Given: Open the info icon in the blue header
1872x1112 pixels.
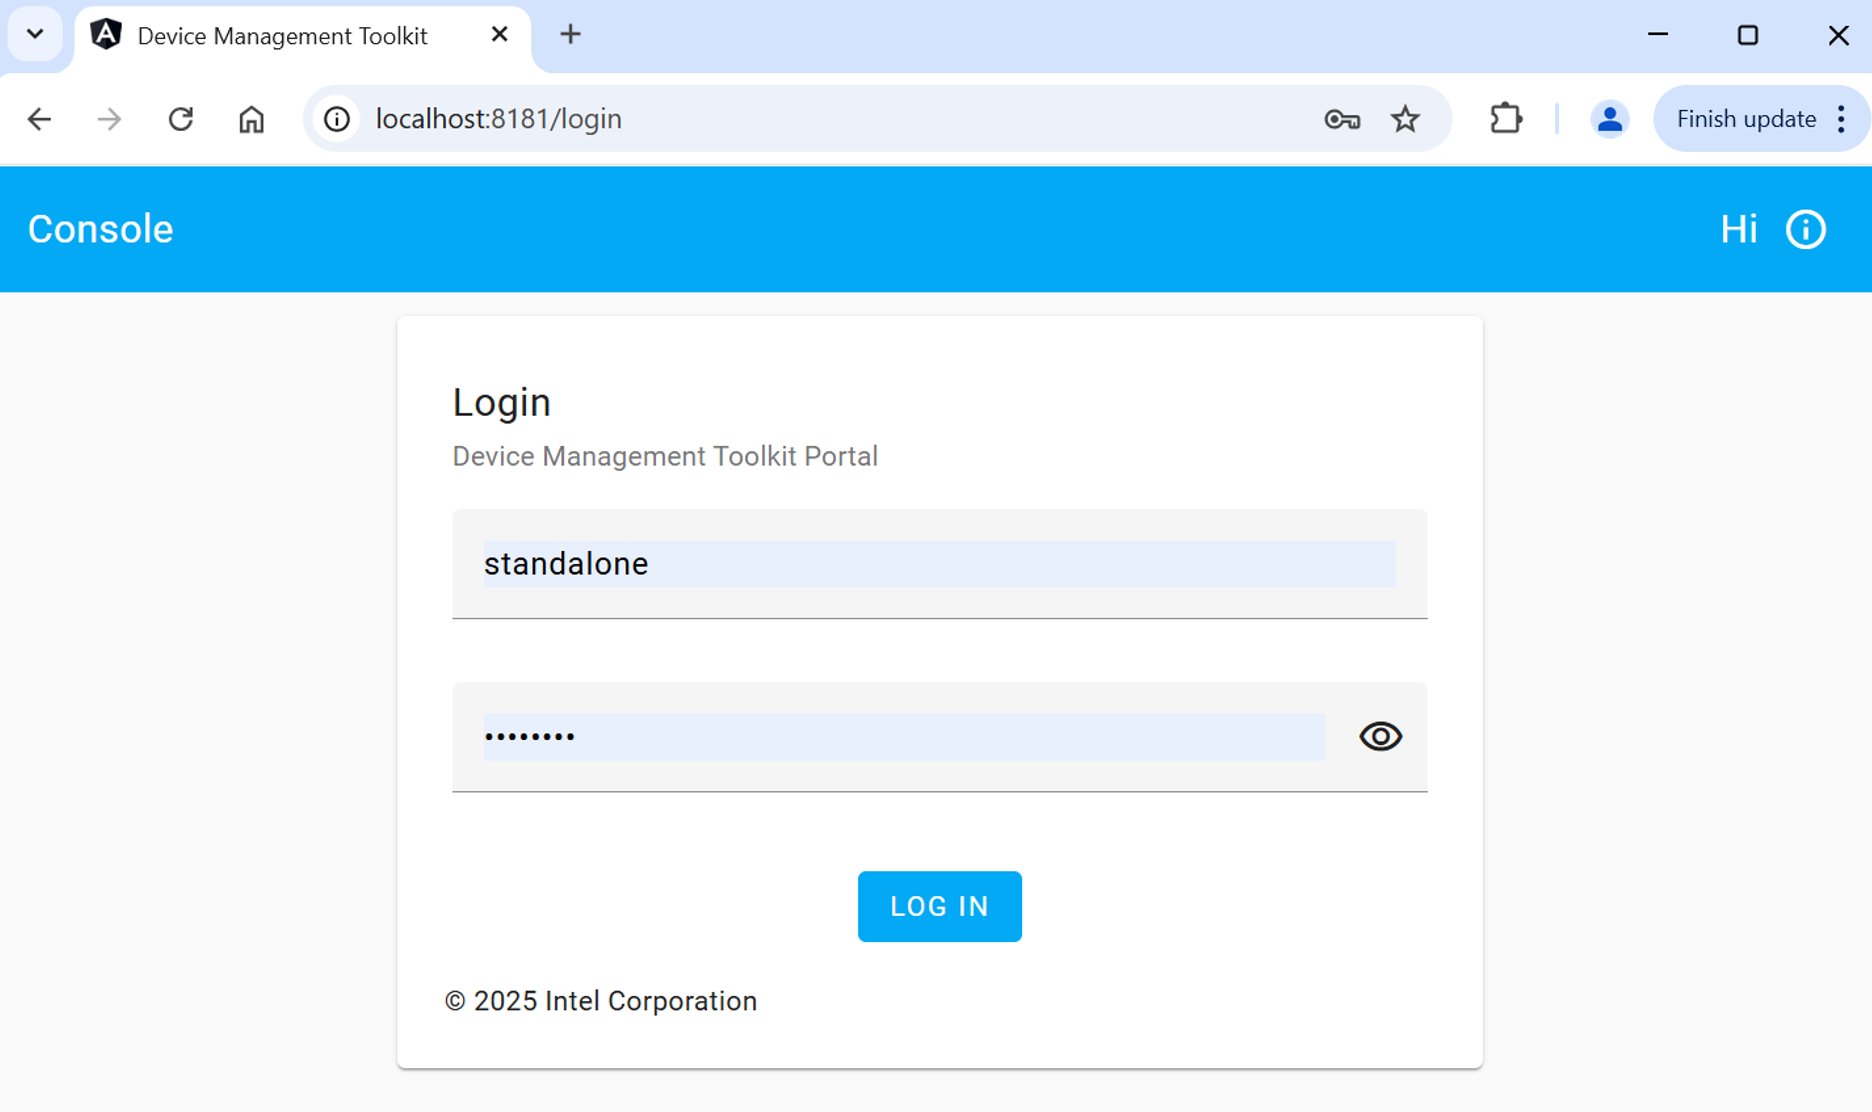Looking at the screenshot, I should coord(1805,229).
